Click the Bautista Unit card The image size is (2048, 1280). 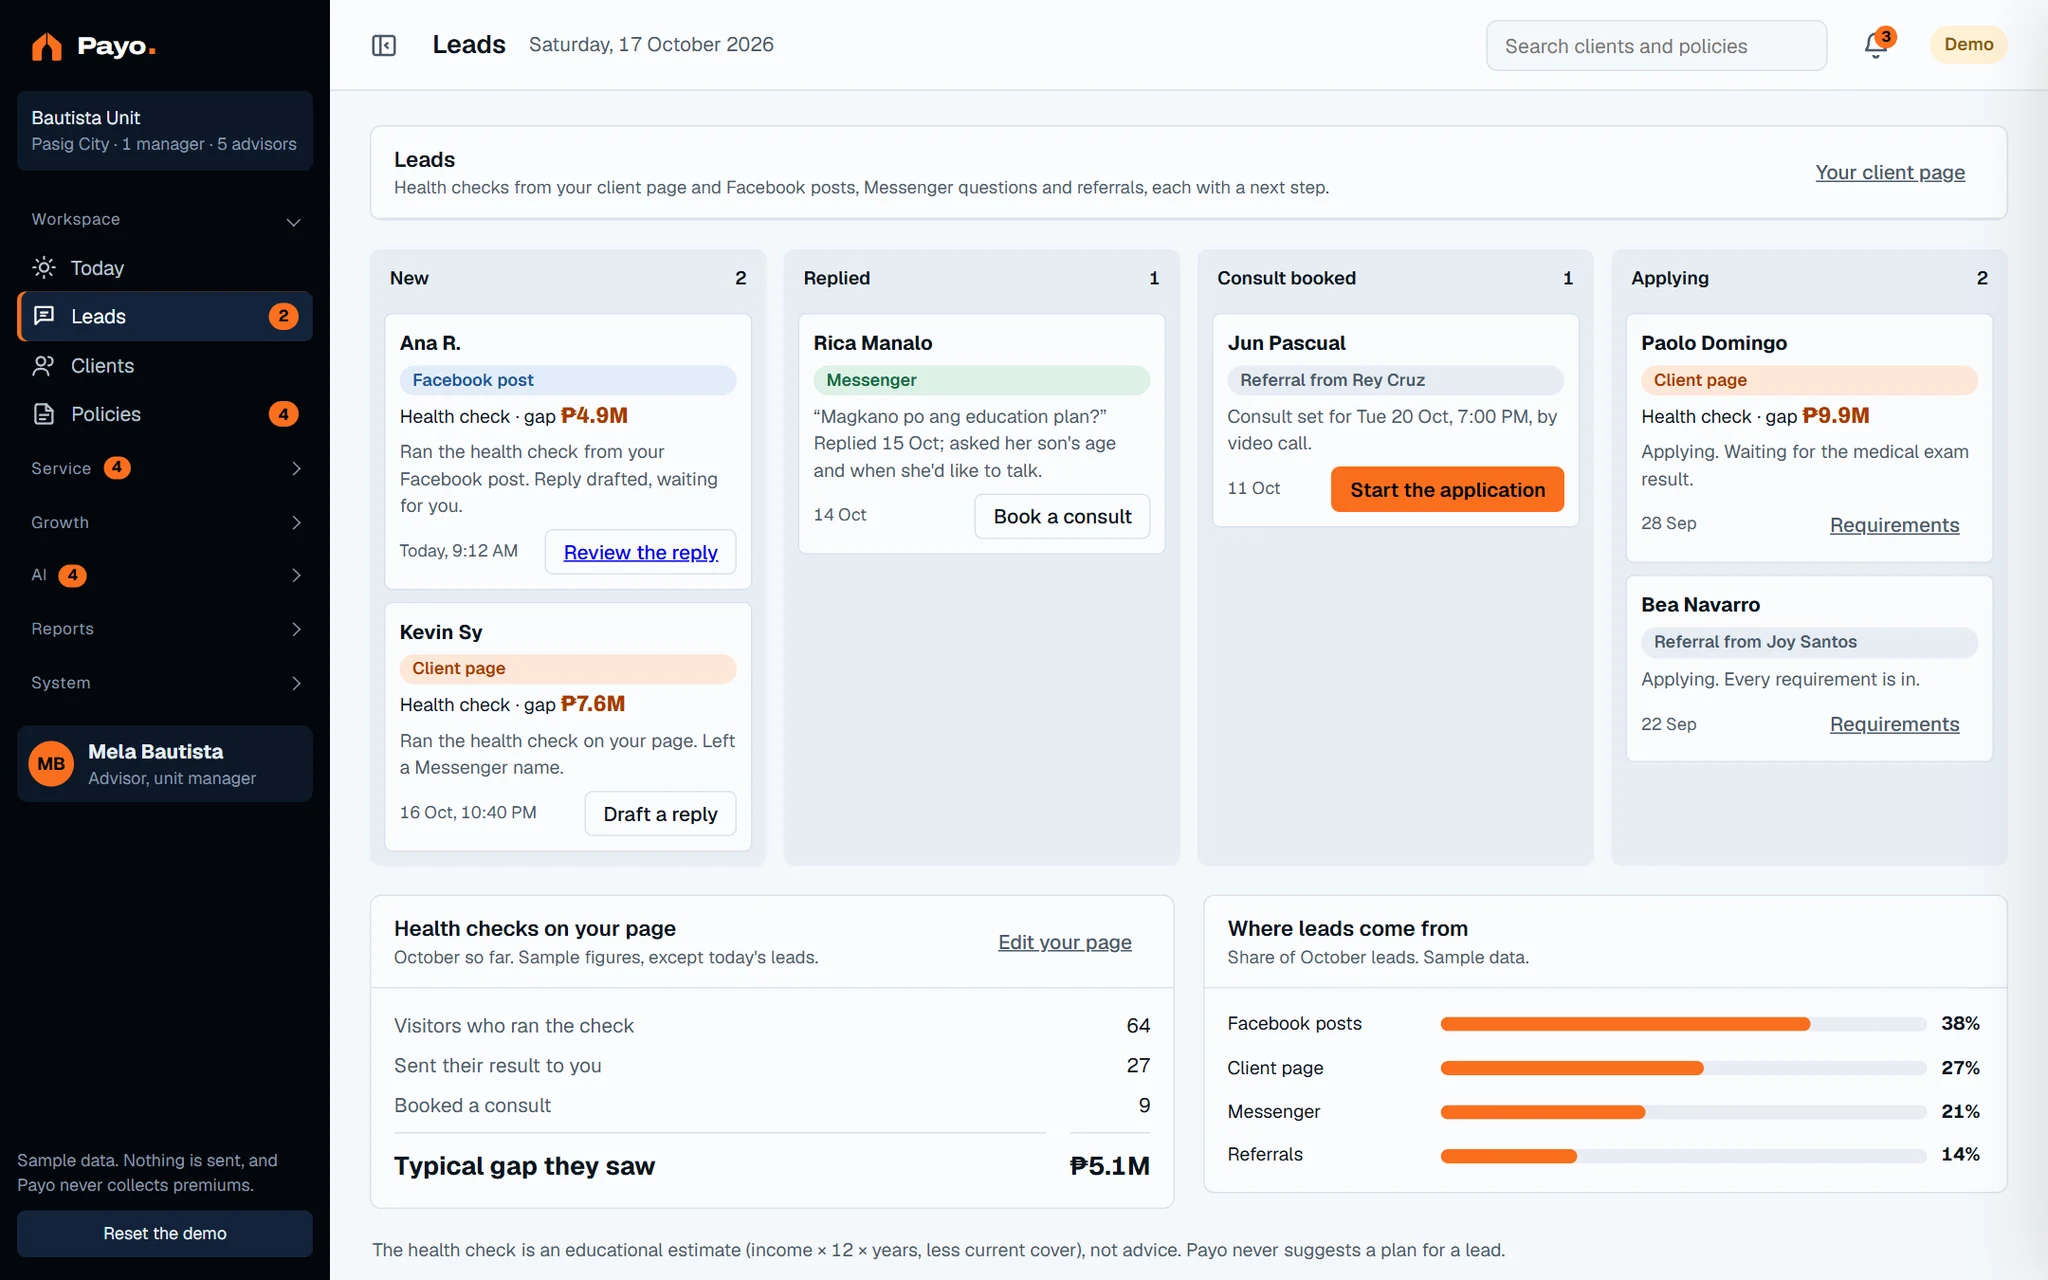pyautogui.click(x=165, y=131)
